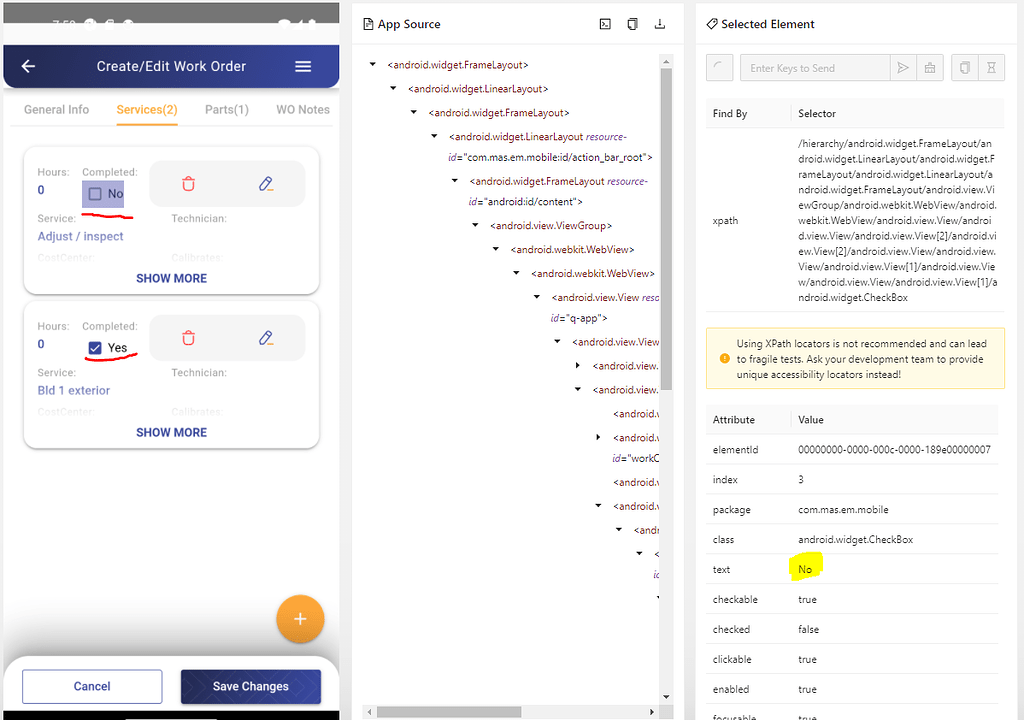This screenshot has width=1024, height=720.
Task: Switch to the Parts(1) tab
Action: [229, 110]
